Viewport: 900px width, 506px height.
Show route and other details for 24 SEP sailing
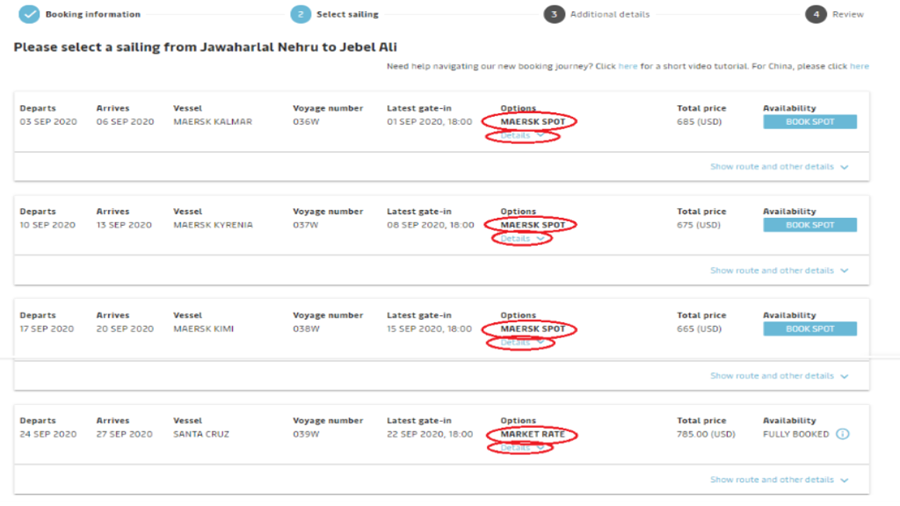tap(779, 480)
